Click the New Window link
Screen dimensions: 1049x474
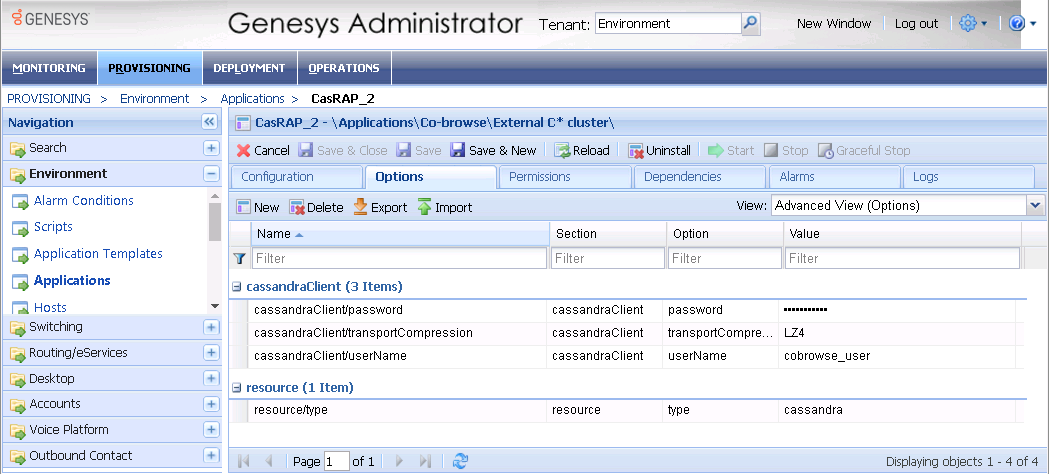click(x=834, y=23)
